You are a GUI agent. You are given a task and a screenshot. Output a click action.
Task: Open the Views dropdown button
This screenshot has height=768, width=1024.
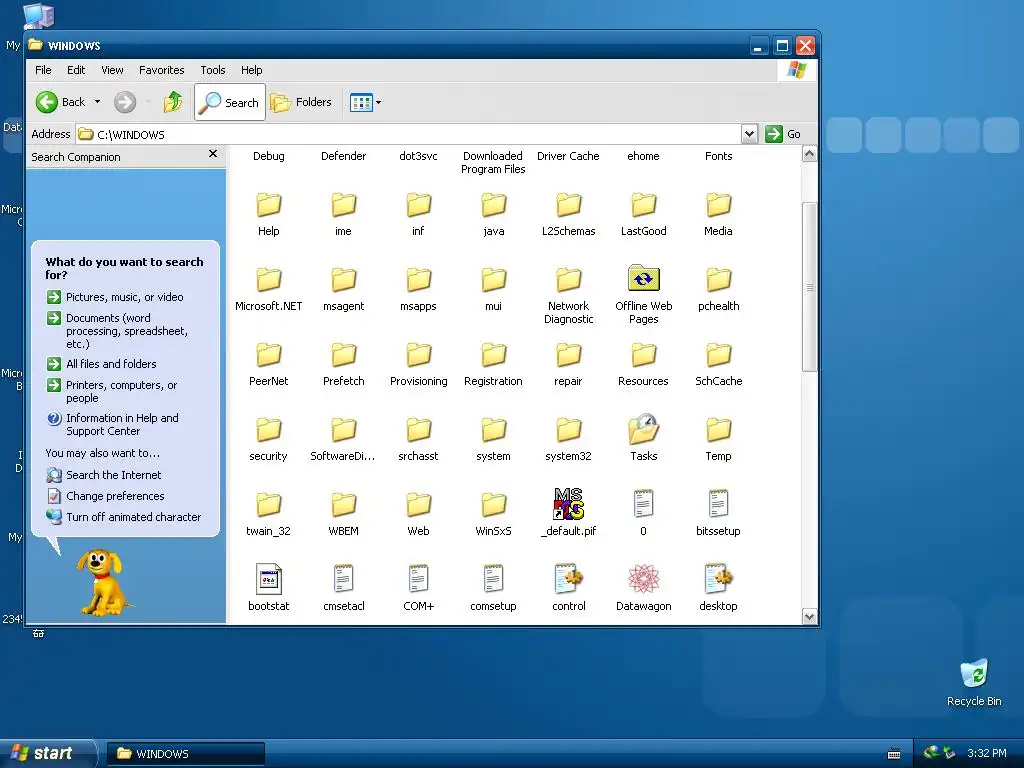click(x=365, y=102)
